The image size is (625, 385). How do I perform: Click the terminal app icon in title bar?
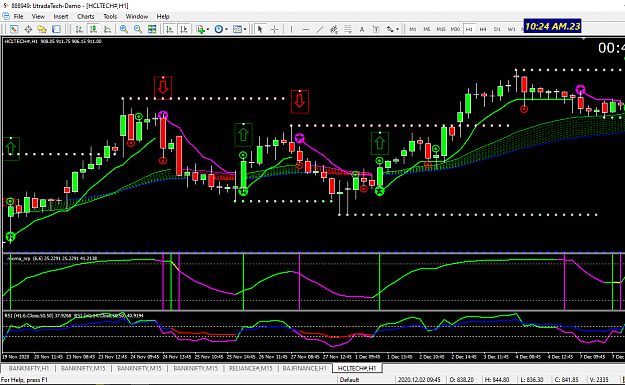(x=5, y=5)
